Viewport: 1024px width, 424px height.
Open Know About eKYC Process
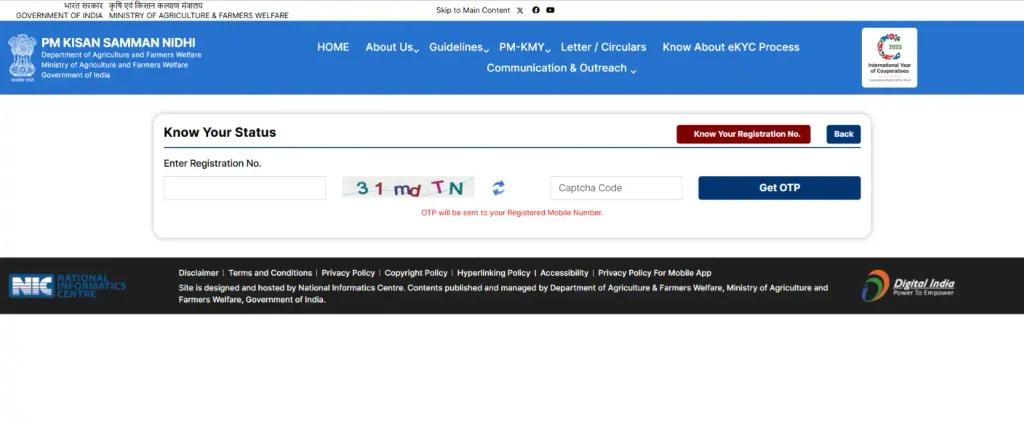[731, 47]
